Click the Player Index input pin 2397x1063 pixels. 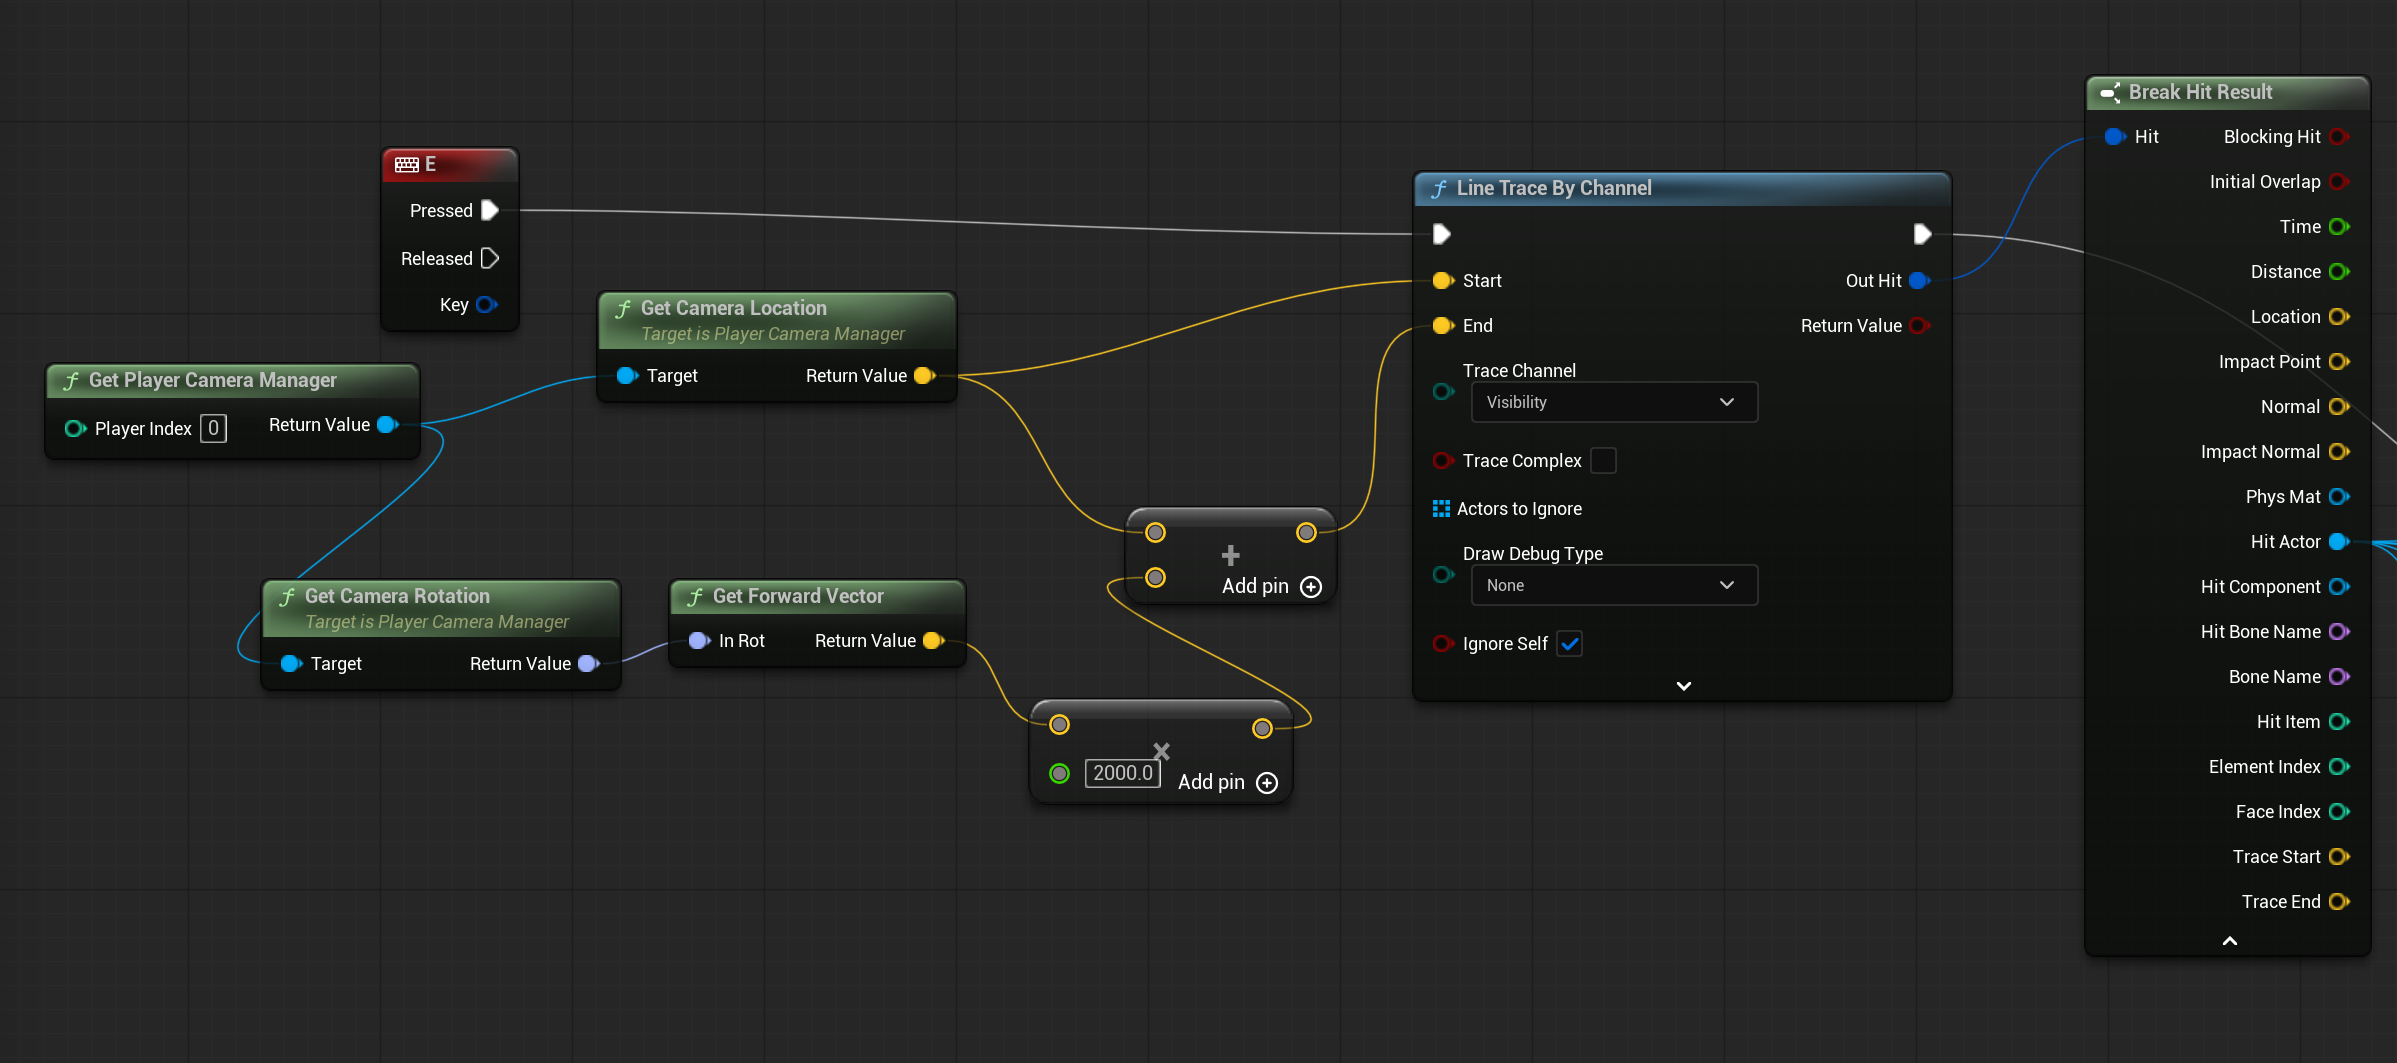point(75,428)
